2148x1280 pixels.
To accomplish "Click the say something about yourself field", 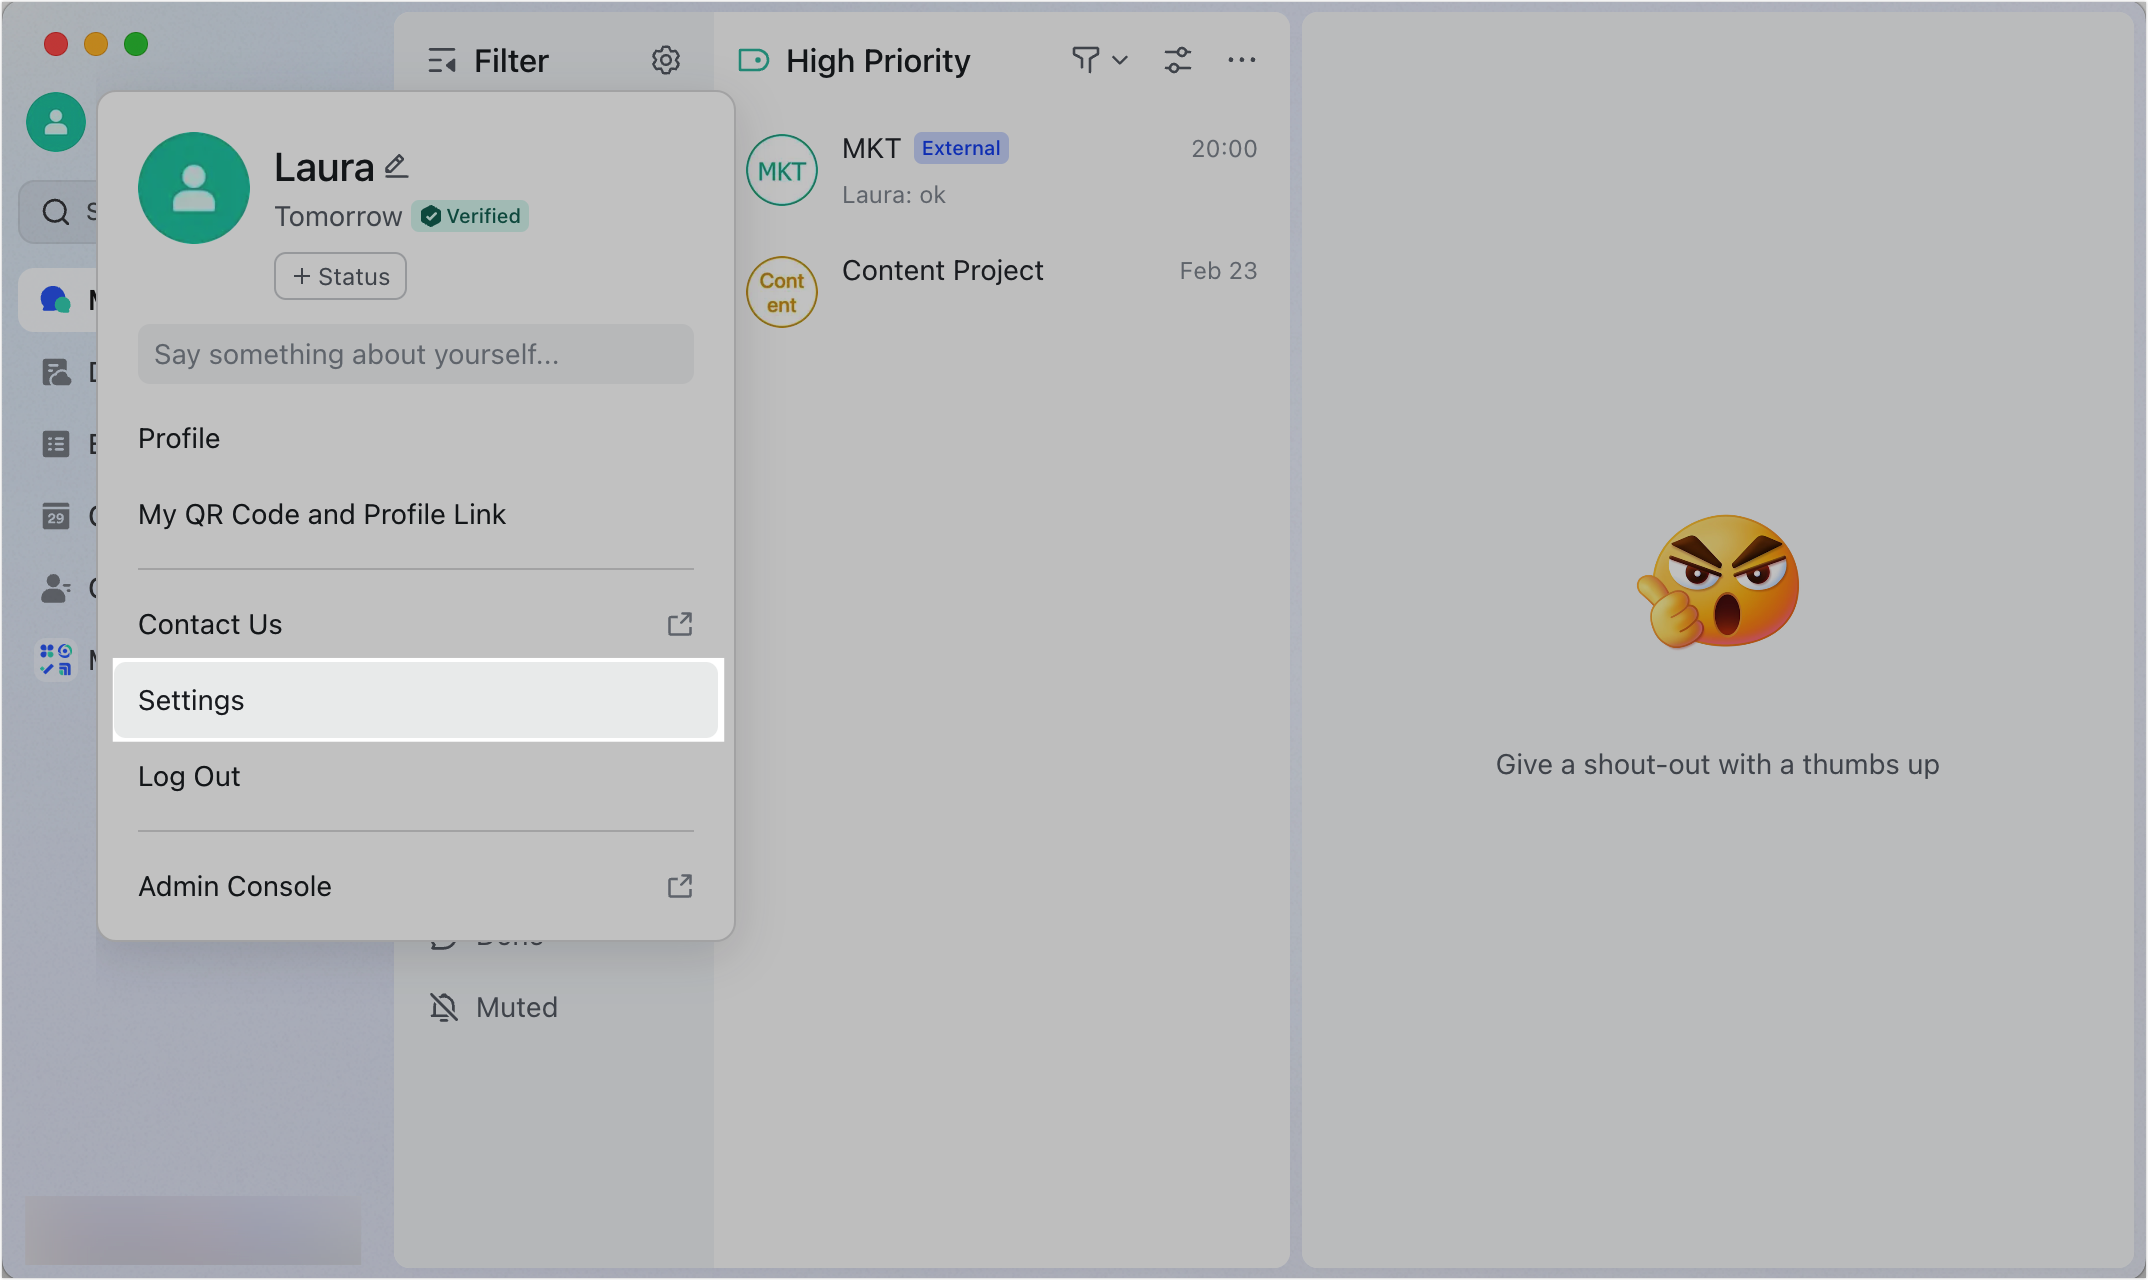I will click(415, 354).
